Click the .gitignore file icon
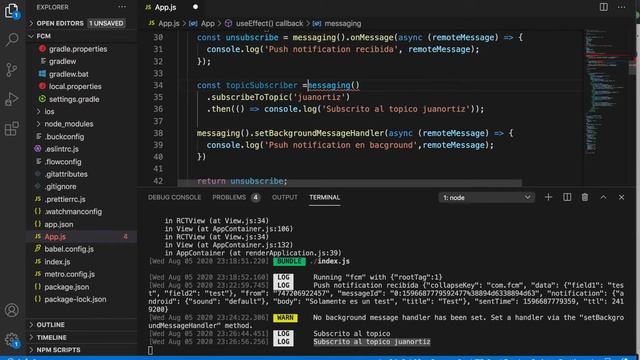This screenshot has width=640, height=360. pyautogui.click(x=38, y=187)
